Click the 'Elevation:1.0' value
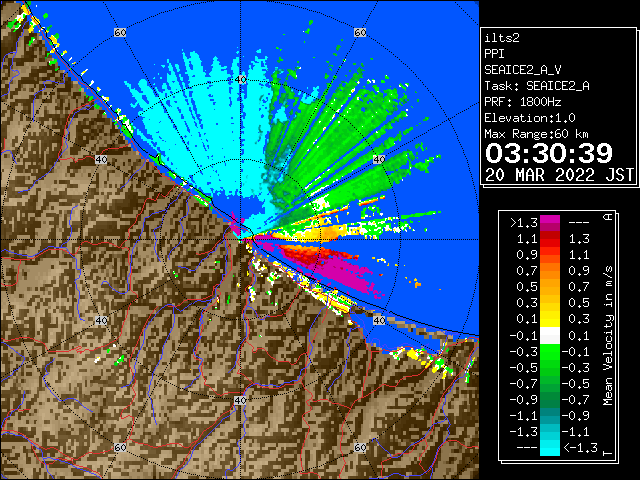Viewport: 640px width, 480px height. (530, 118)
